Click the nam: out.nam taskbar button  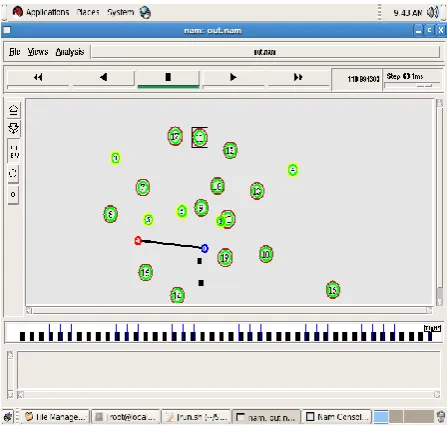coord(266,417)
